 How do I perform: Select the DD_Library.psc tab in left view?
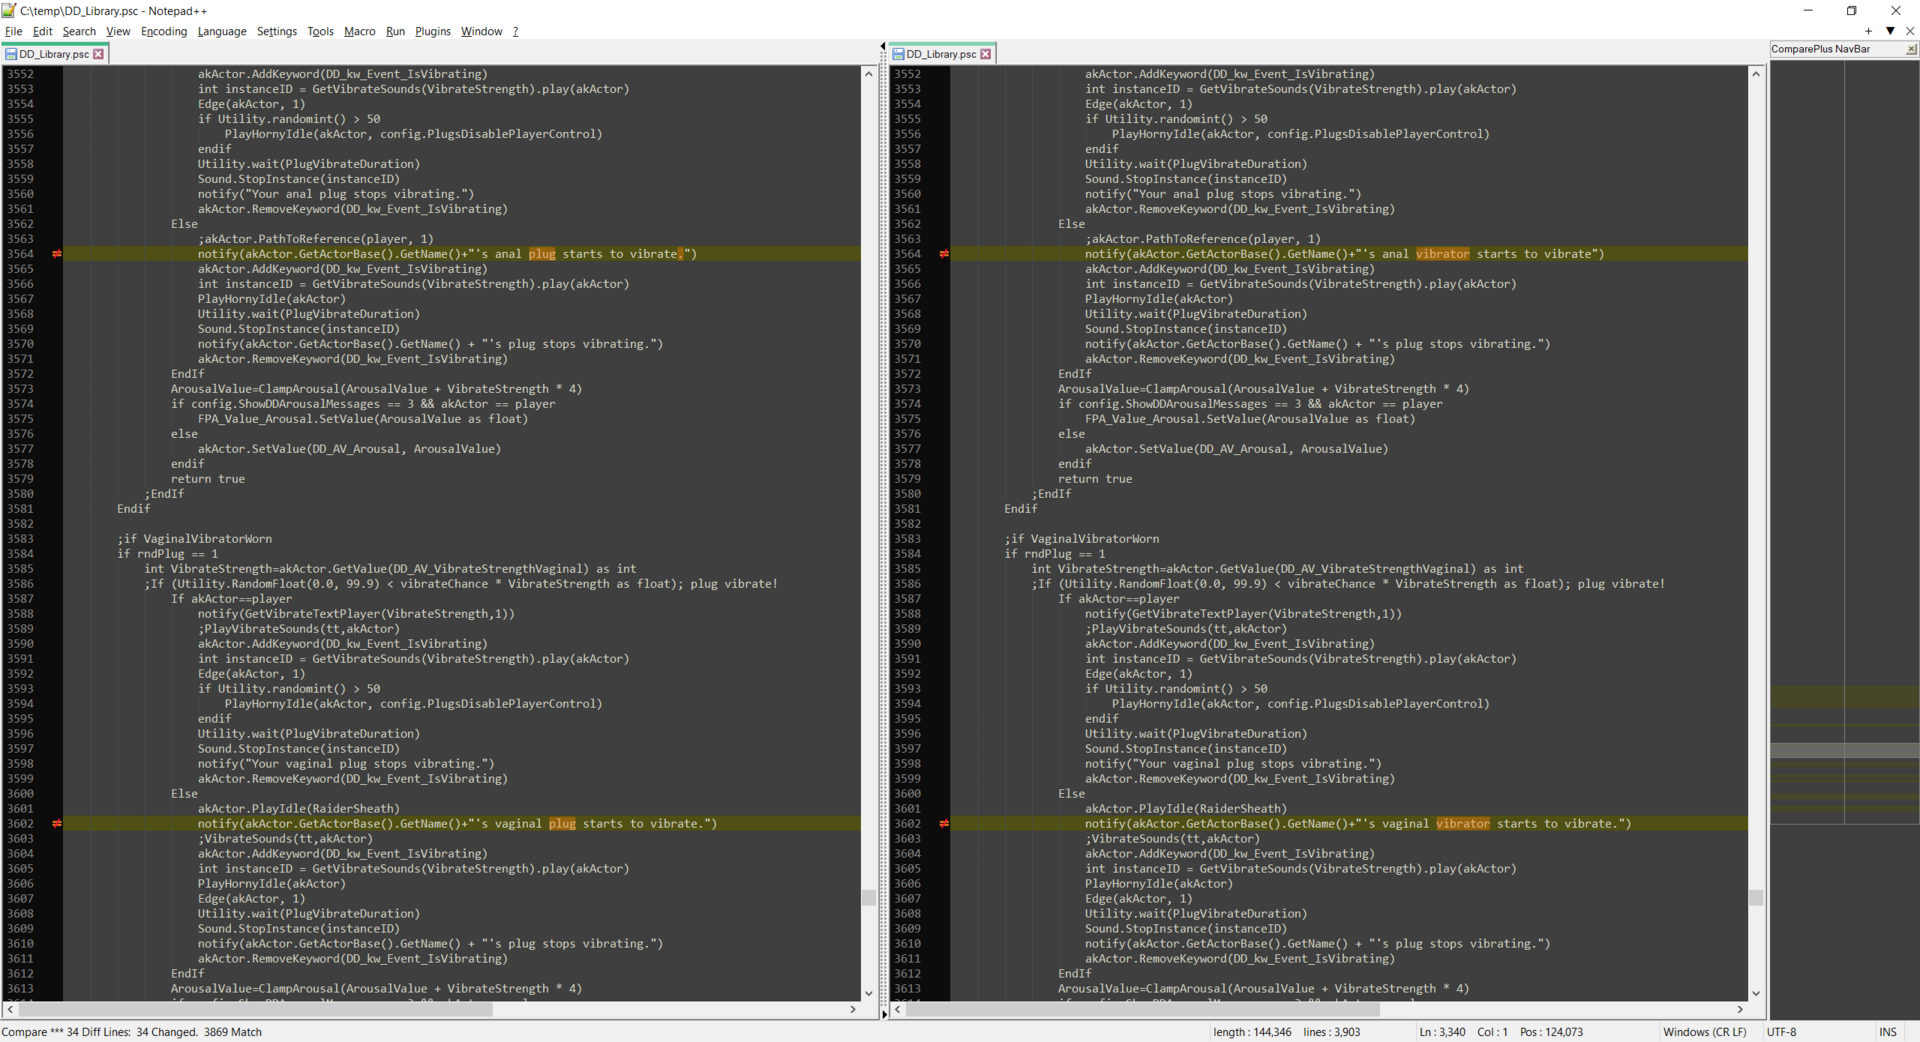point(54,54)
